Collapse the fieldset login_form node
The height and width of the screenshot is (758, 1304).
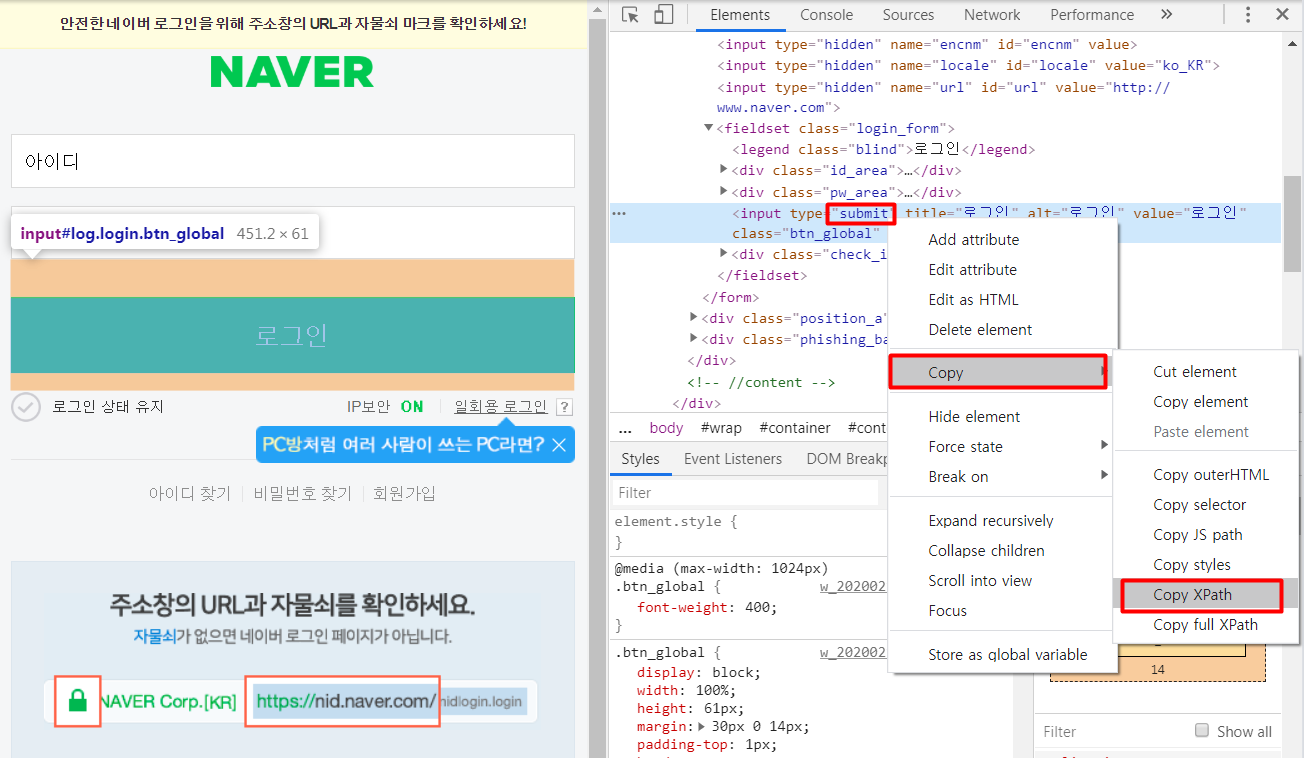(x=709, y=128)
